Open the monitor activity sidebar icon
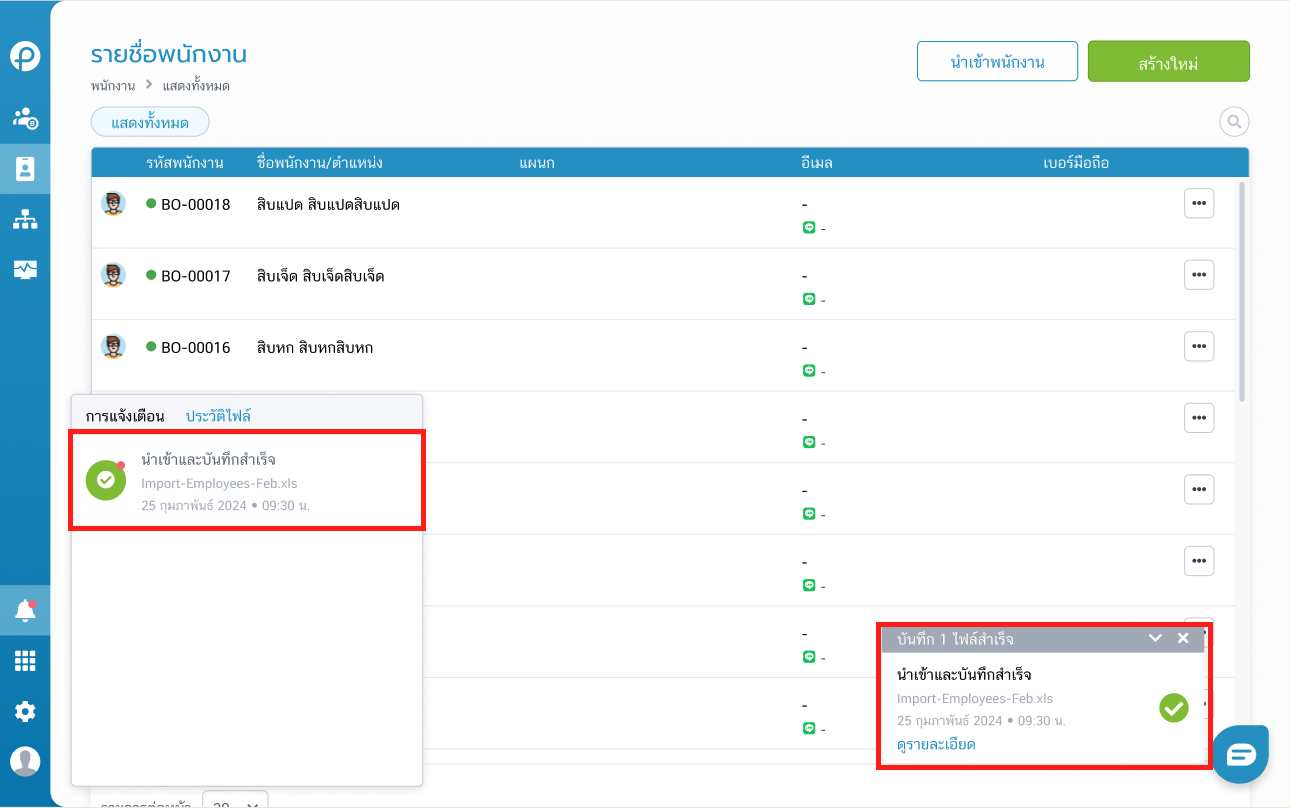The image size is (1290, 808). pyautogui.click(x=25, y=270)
